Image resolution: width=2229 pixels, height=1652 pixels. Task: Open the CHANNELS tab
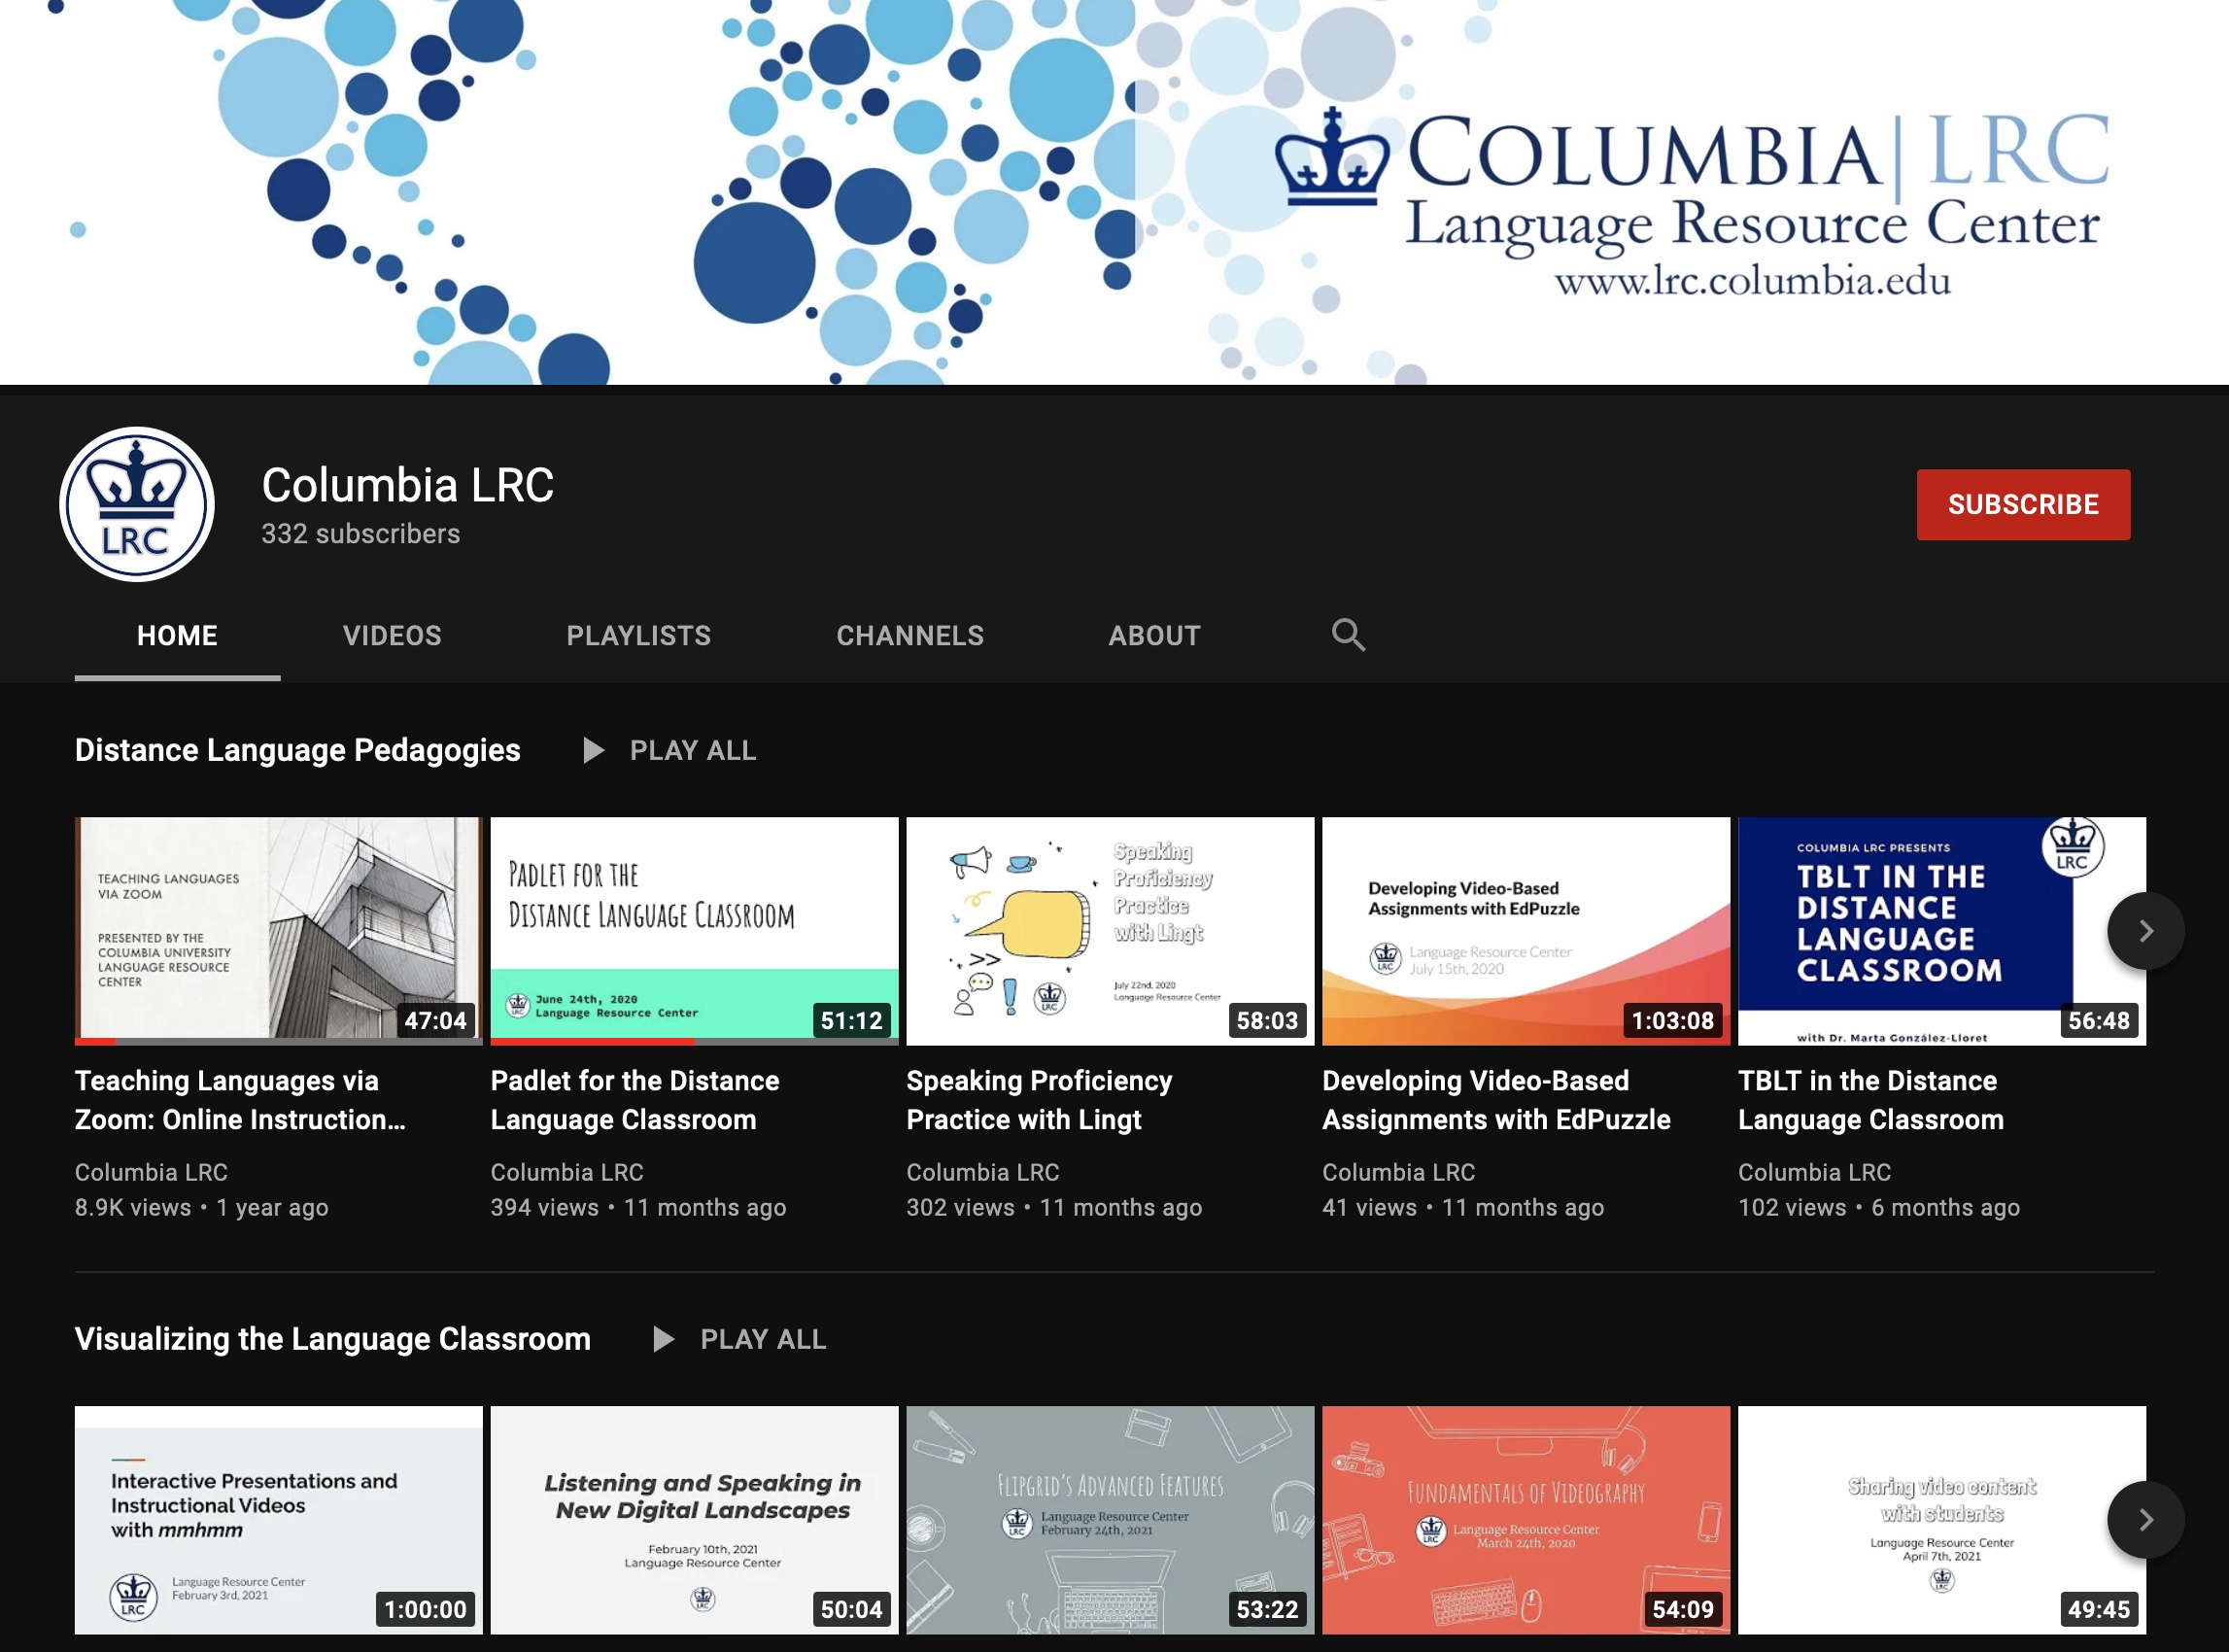coord(910,636)
